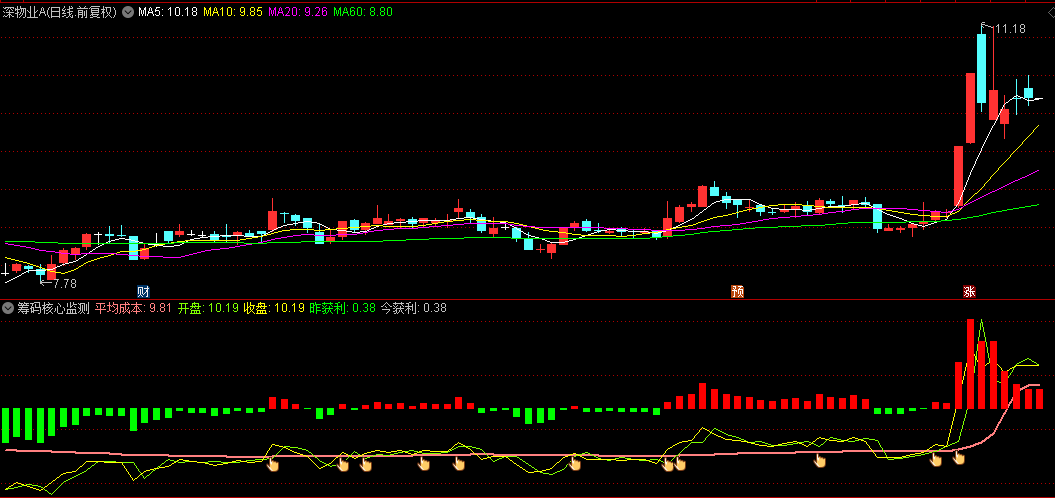Click the 预 forecast marker icon
Image resolution: width=1055 pixels, height=498 pixels.
click(x=737, y=291)
